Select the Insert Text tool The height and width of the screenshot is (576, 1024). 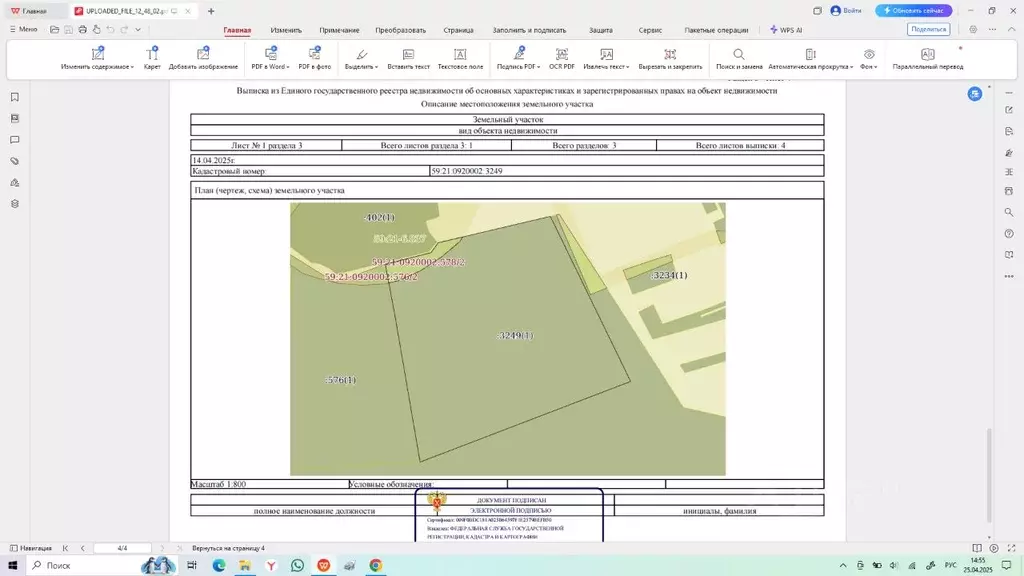[408, 59]
